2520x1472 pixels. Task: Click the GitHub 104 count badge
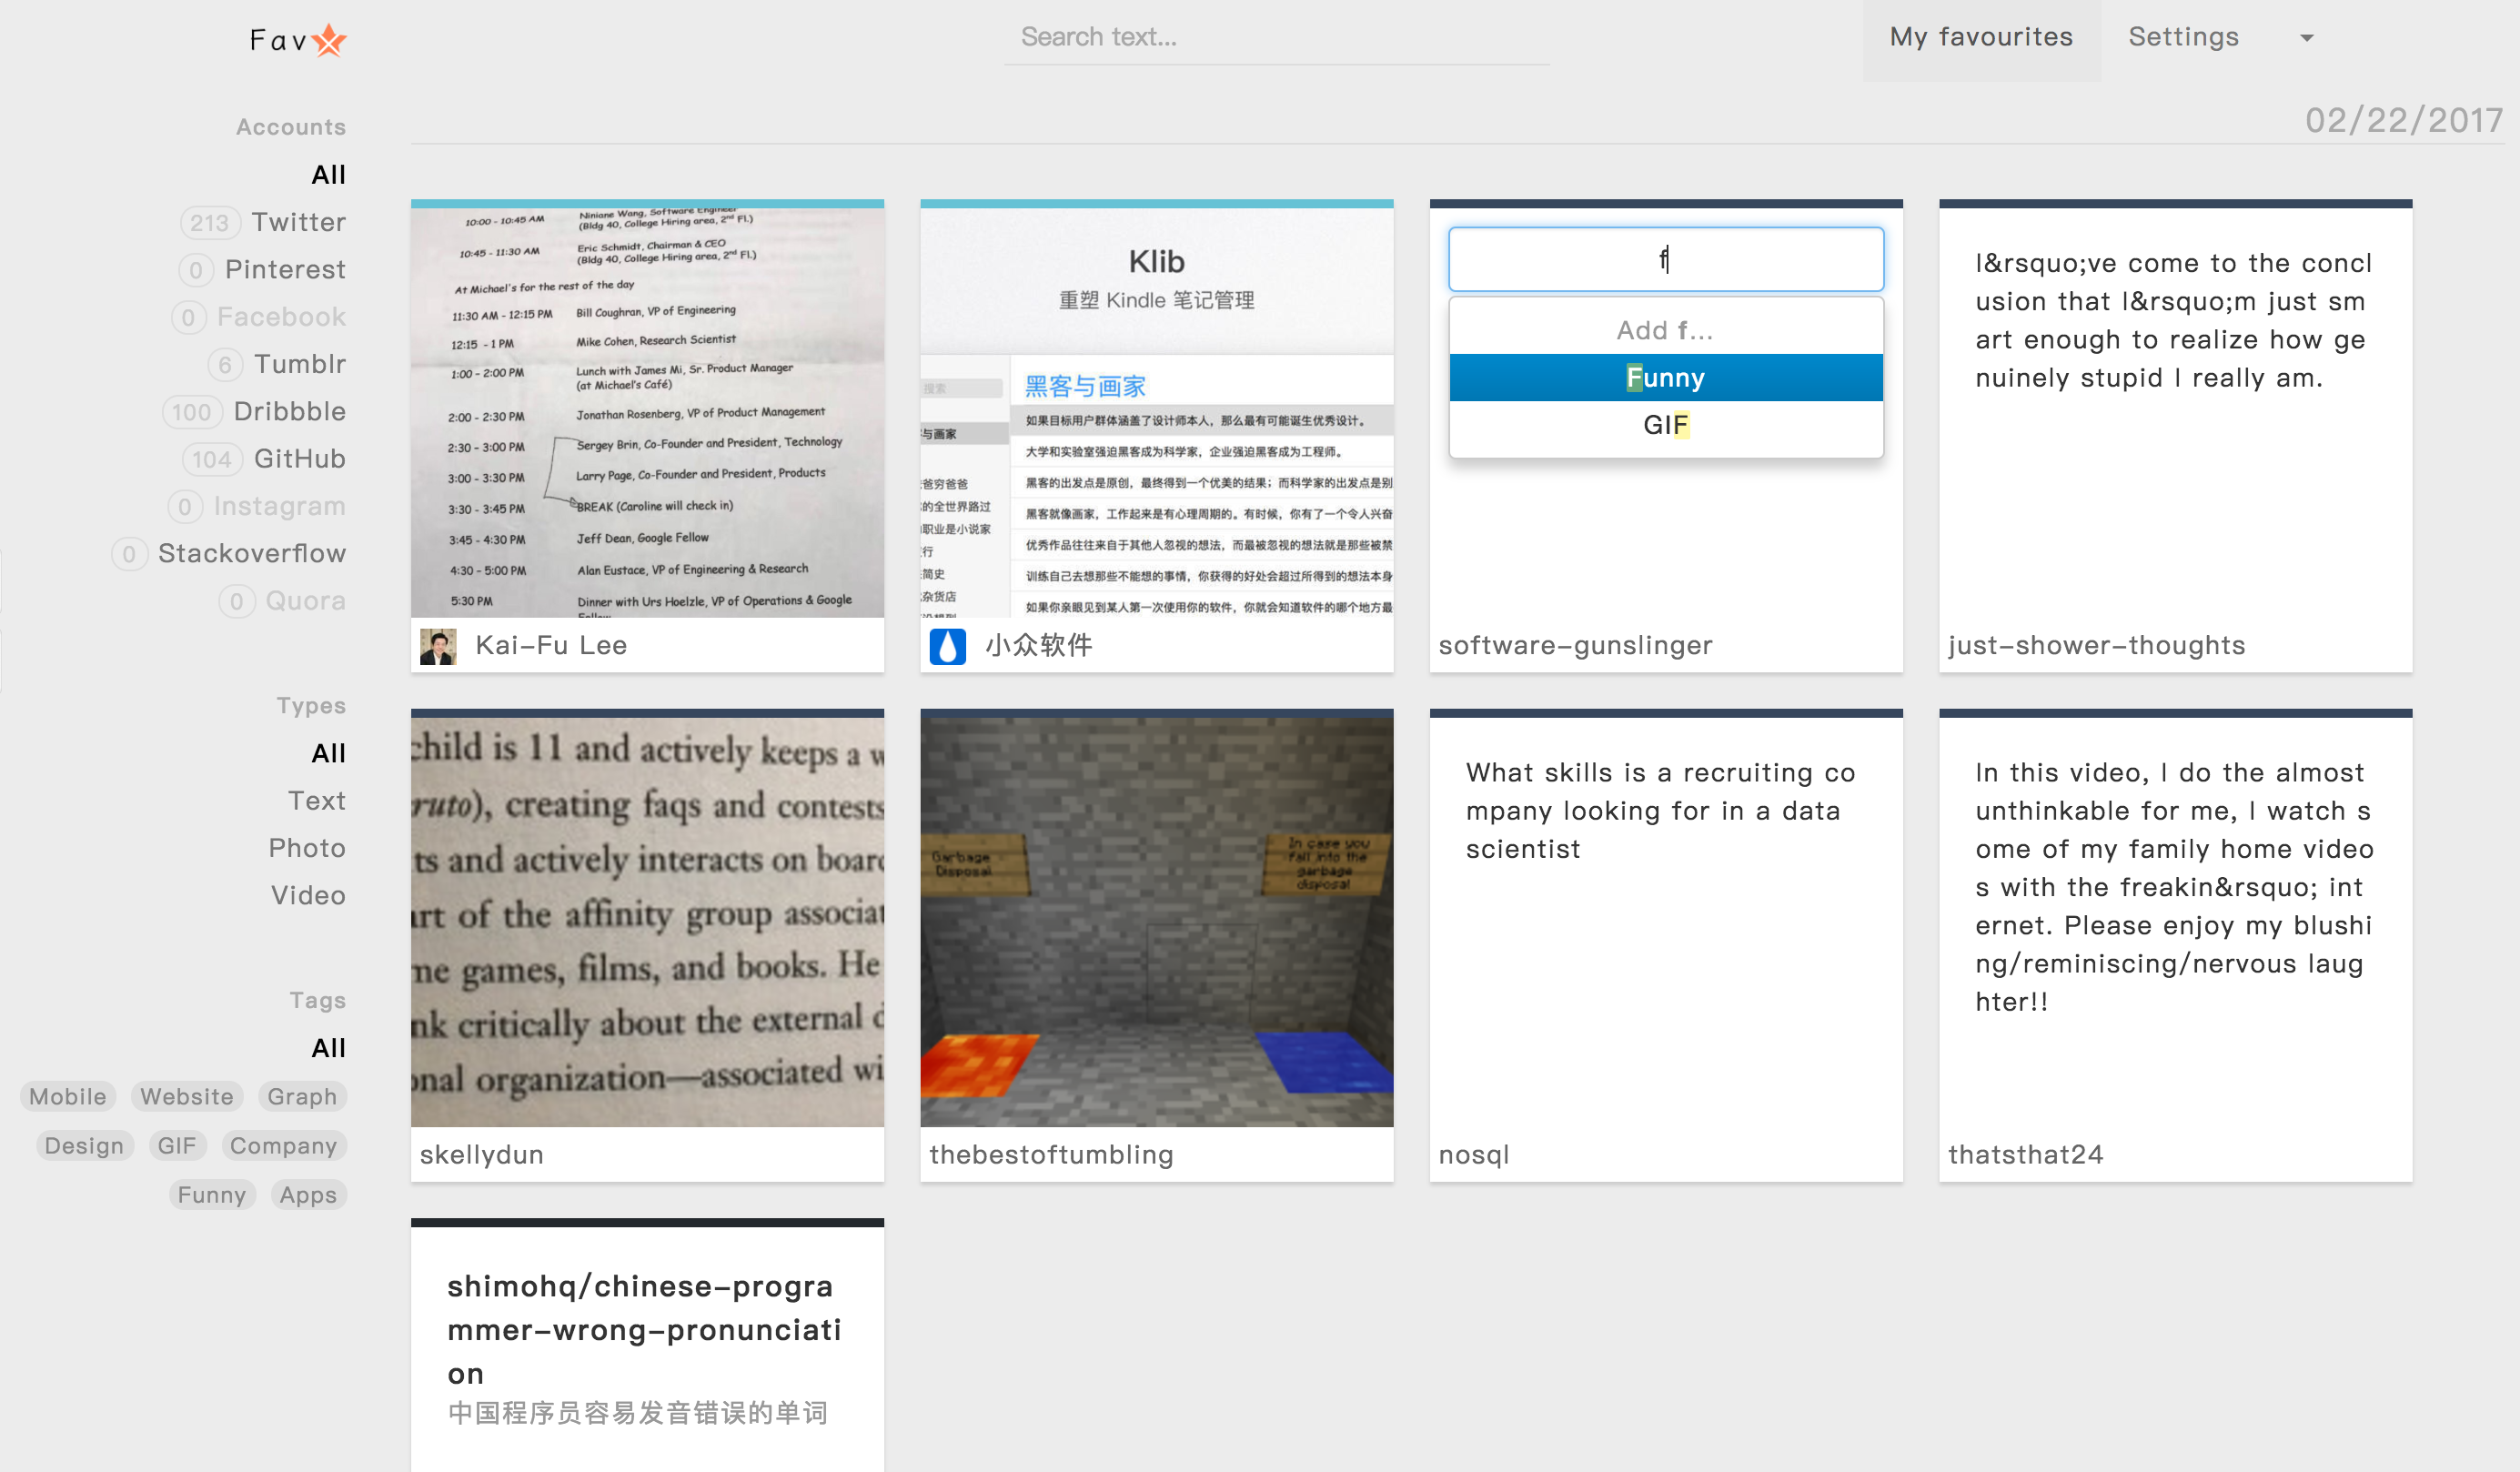tap(212, 459)
